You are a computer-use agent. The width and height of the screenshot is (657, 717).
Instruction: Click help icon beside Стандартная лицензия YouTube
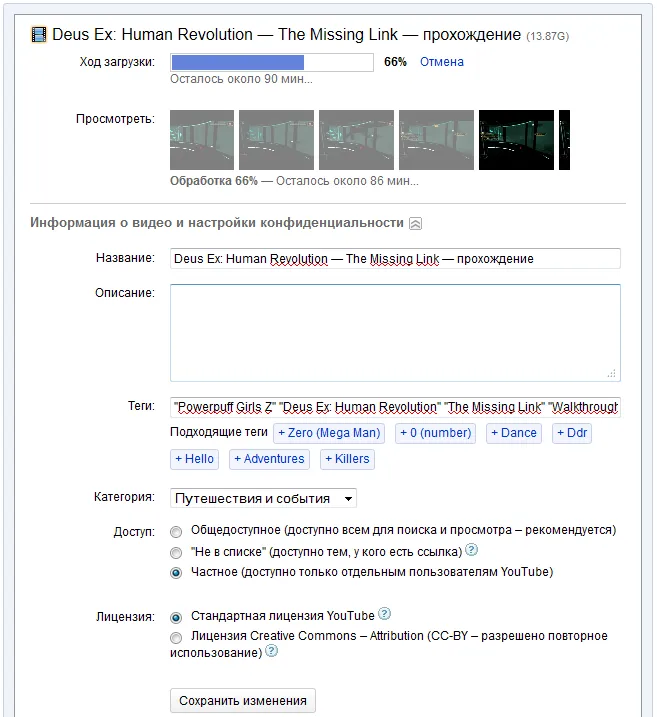pyautogui.click(x=385, y=614)
